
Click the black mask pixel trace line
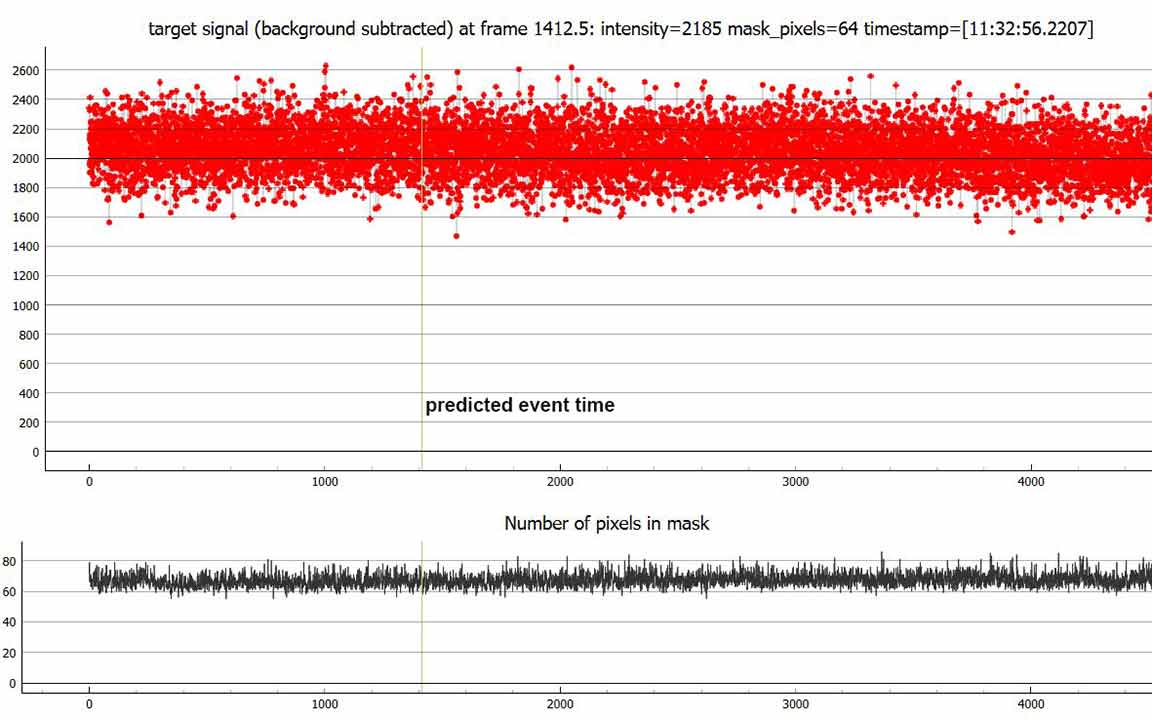[x=621, y=577]
